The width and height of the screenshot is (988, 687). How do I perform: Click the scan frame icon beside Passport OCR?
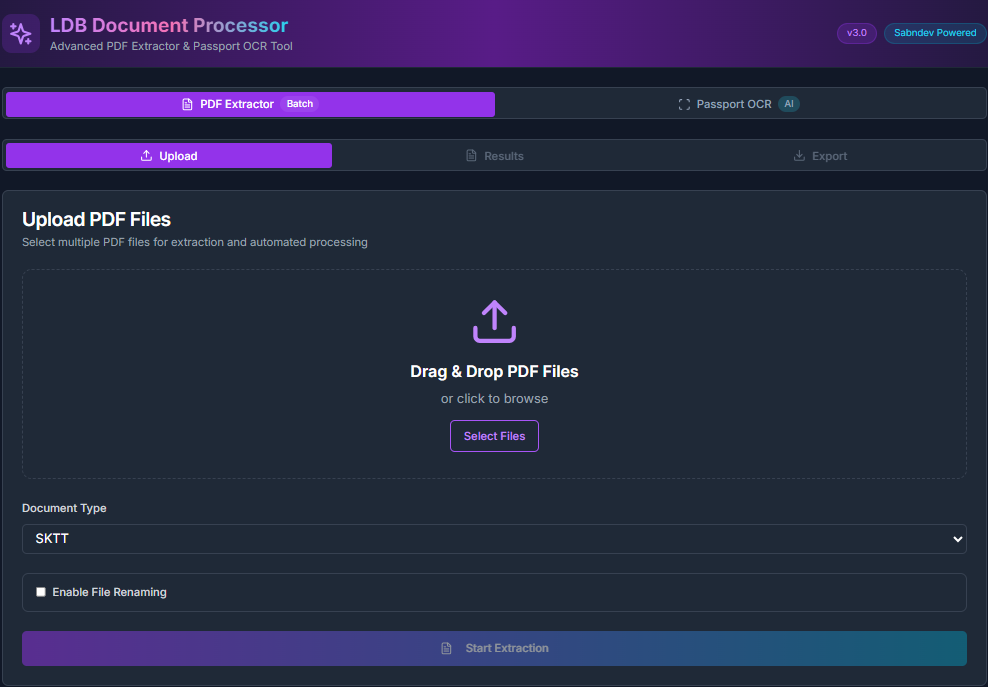pyautogui.click(x=684, y=104)
